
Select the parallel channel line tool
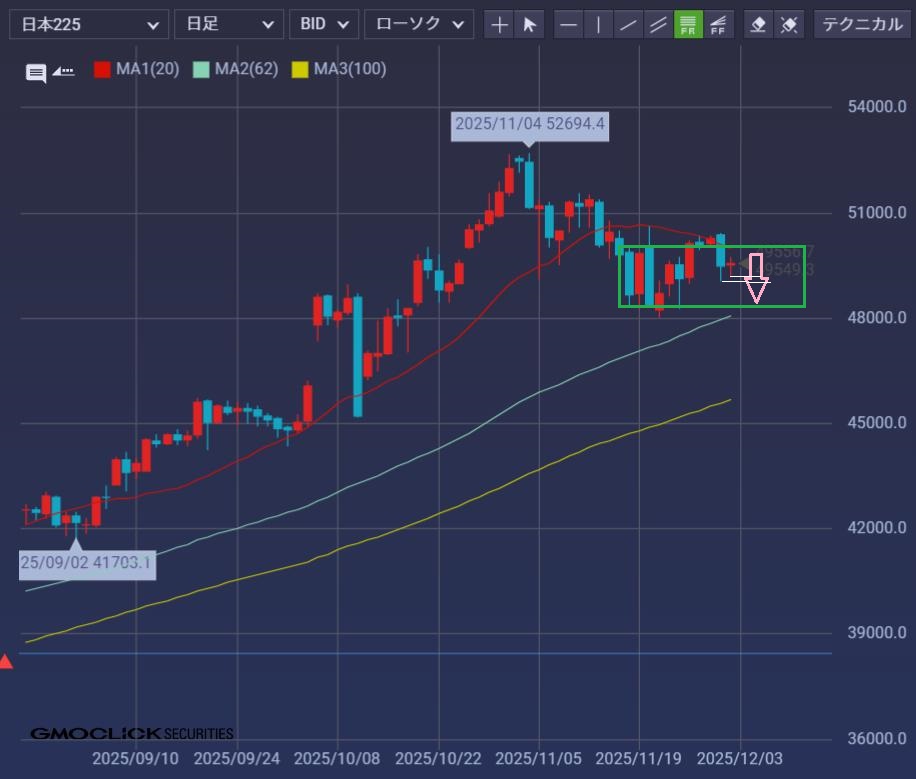[658, 24]
